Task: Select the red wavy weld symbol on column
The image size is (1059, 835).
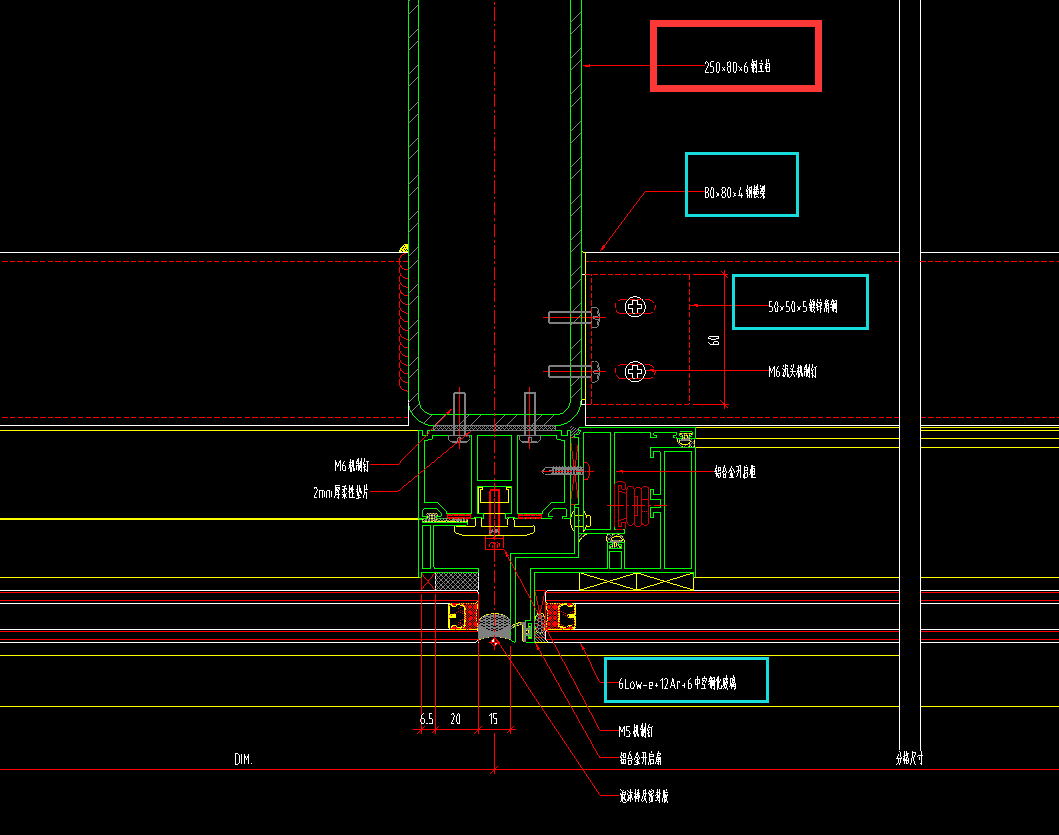Action: click(x=403, y=318)
